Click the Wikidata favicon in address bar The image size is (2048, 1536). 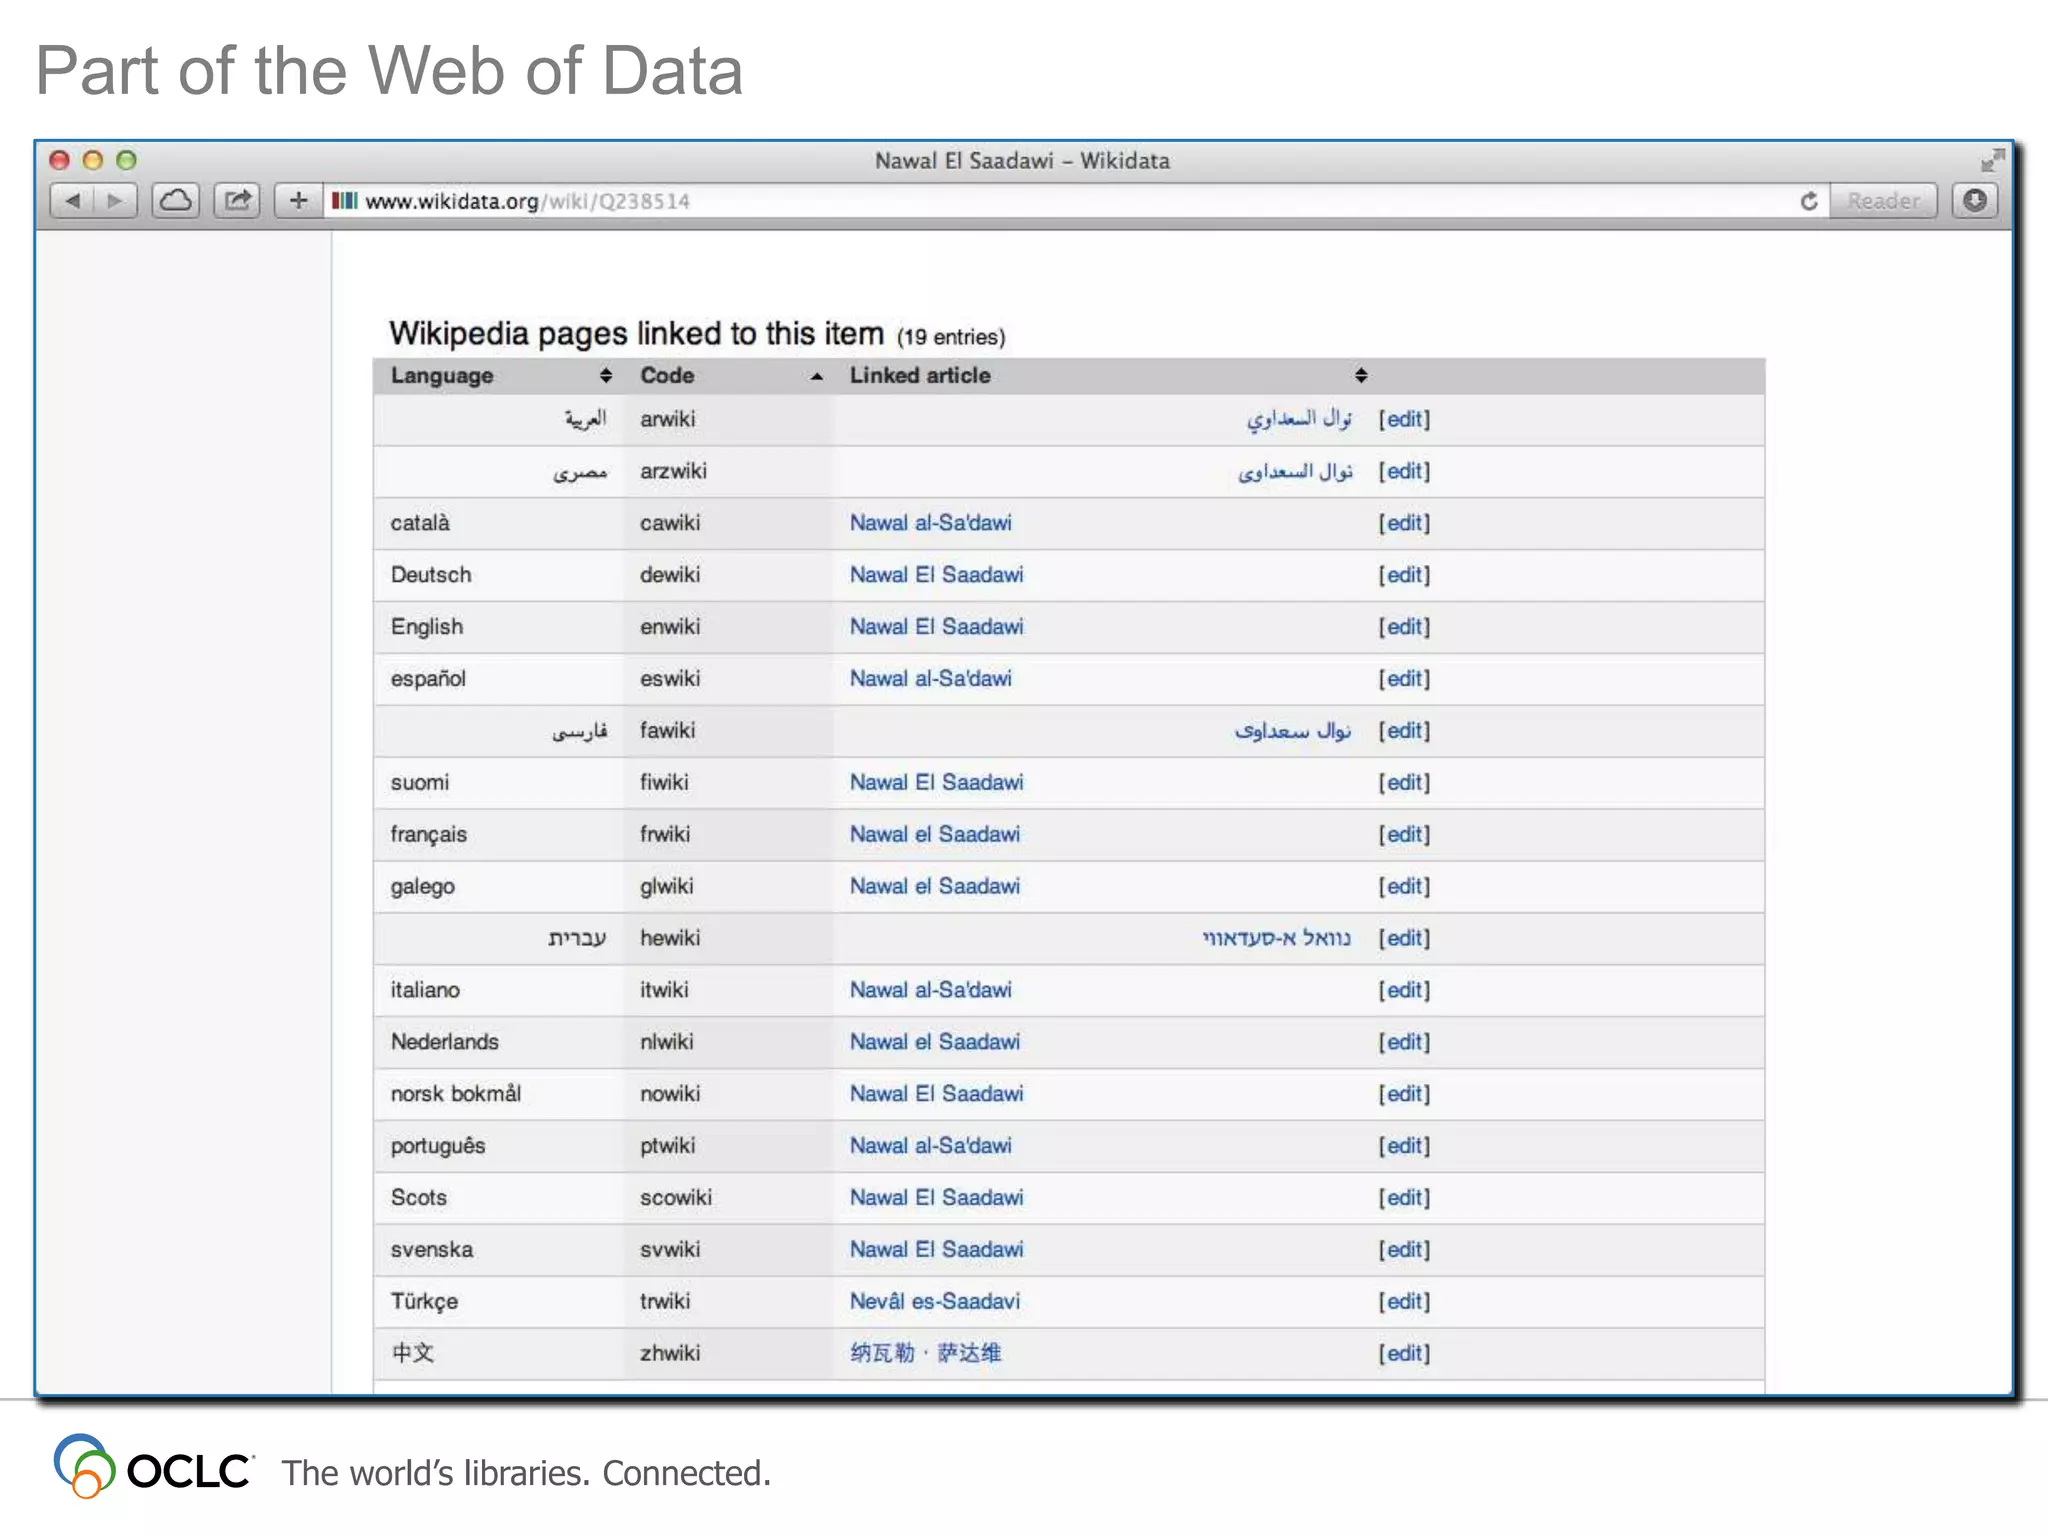pyautogui.click(x=344, y=201)
